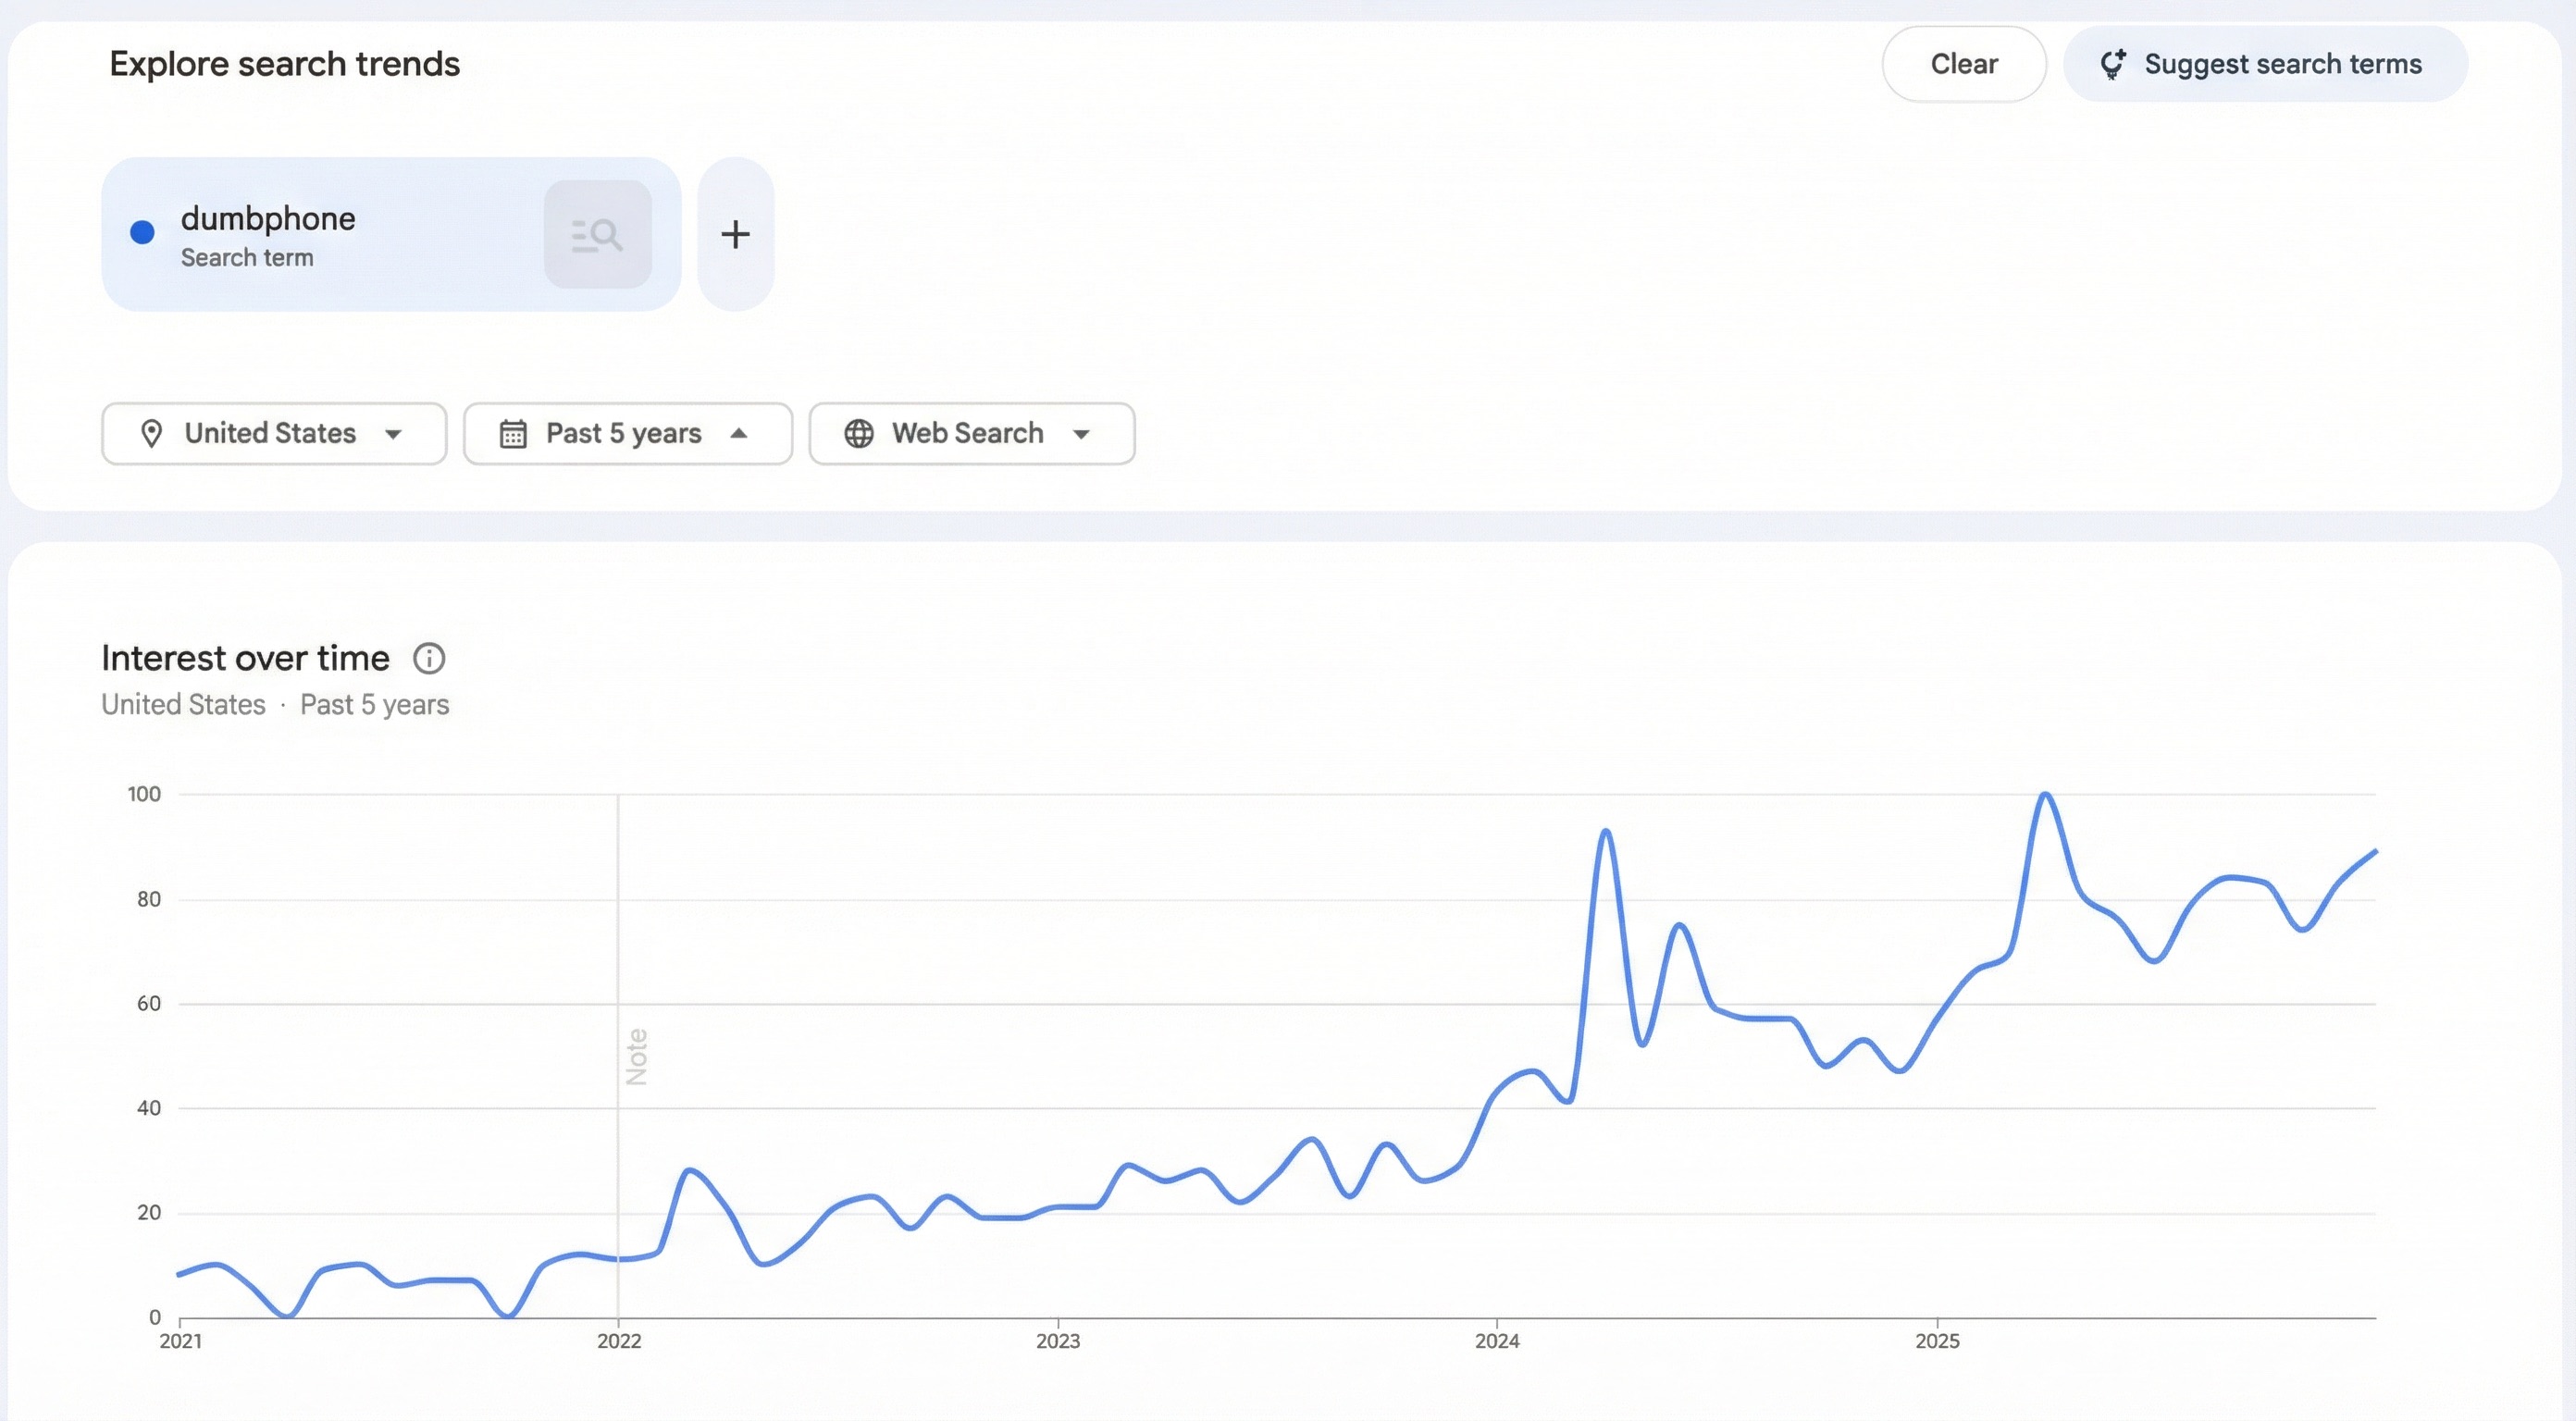Click the calendar icon beside Past 5 years
This screenshot has height=1421, width=2576.
pyautogui.click(x=513, y=434)
